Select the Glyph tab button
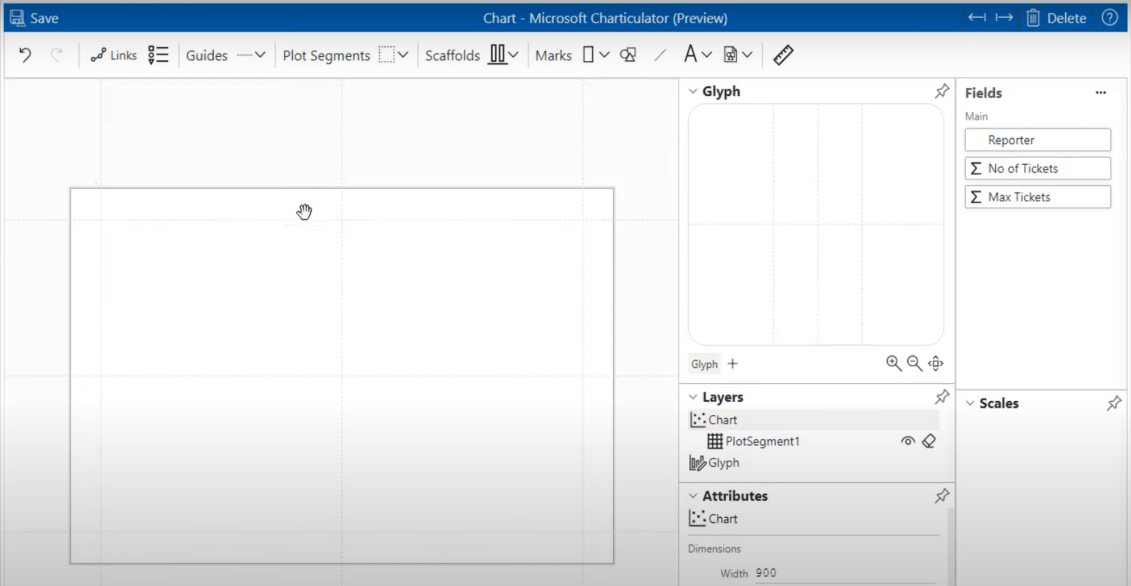This screenshot has width=1131, height=586. click(x=705, y=364)
